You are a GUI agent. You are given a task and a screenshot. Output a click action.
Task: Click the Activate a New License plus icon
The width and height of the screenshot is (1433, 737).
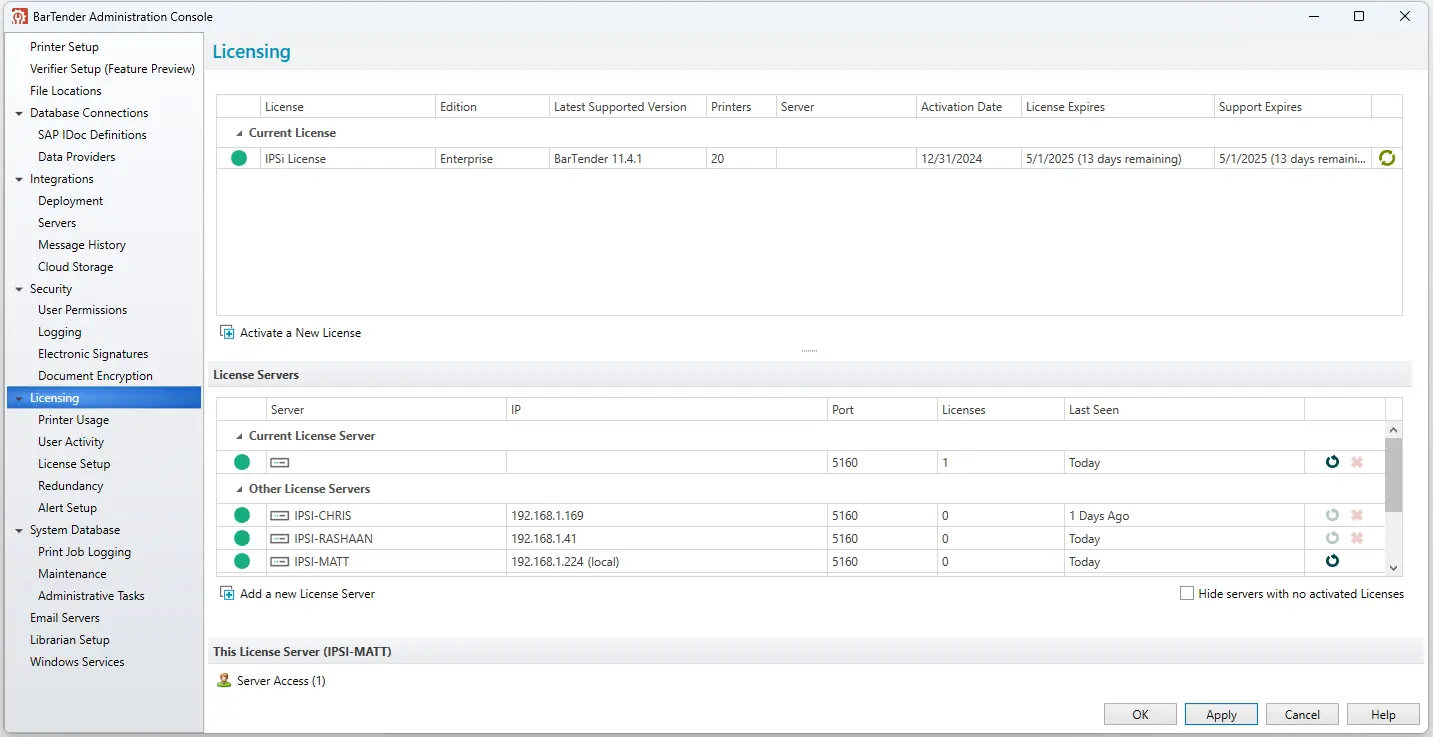point(227,332)
